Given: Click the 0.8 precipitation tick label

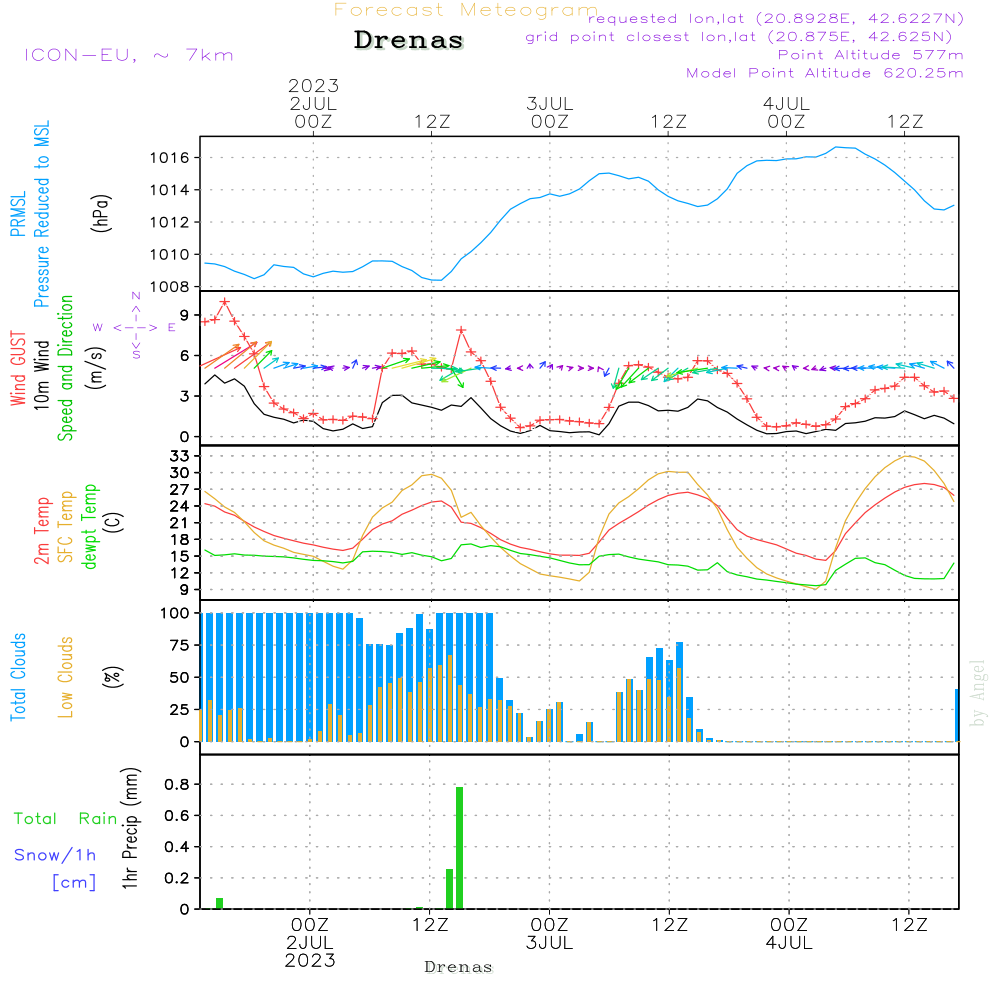Looking at the screenshot, I should (x=177, y=784).
